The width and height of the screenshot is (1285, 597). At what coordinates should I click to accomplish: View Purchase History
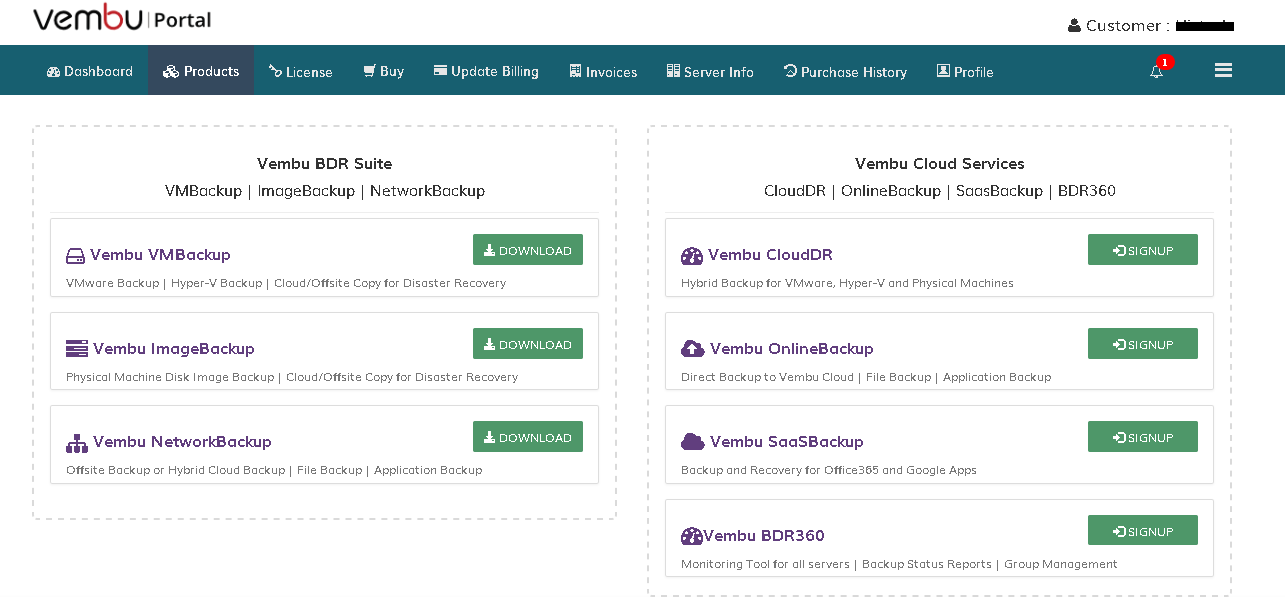845,71
